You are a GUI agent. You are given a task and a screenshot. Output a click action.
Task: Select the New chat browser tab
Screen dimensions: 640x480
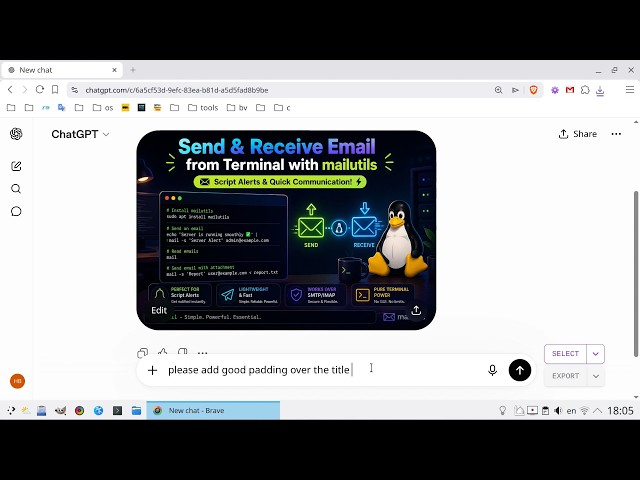[62, 70]
